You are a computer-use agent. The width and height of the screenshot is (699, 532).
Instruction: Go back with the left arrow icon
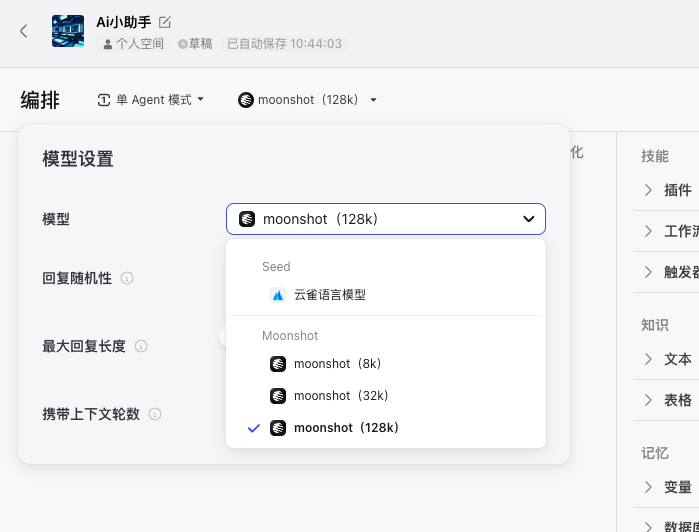pyautogui.click(x=24, y=31)
